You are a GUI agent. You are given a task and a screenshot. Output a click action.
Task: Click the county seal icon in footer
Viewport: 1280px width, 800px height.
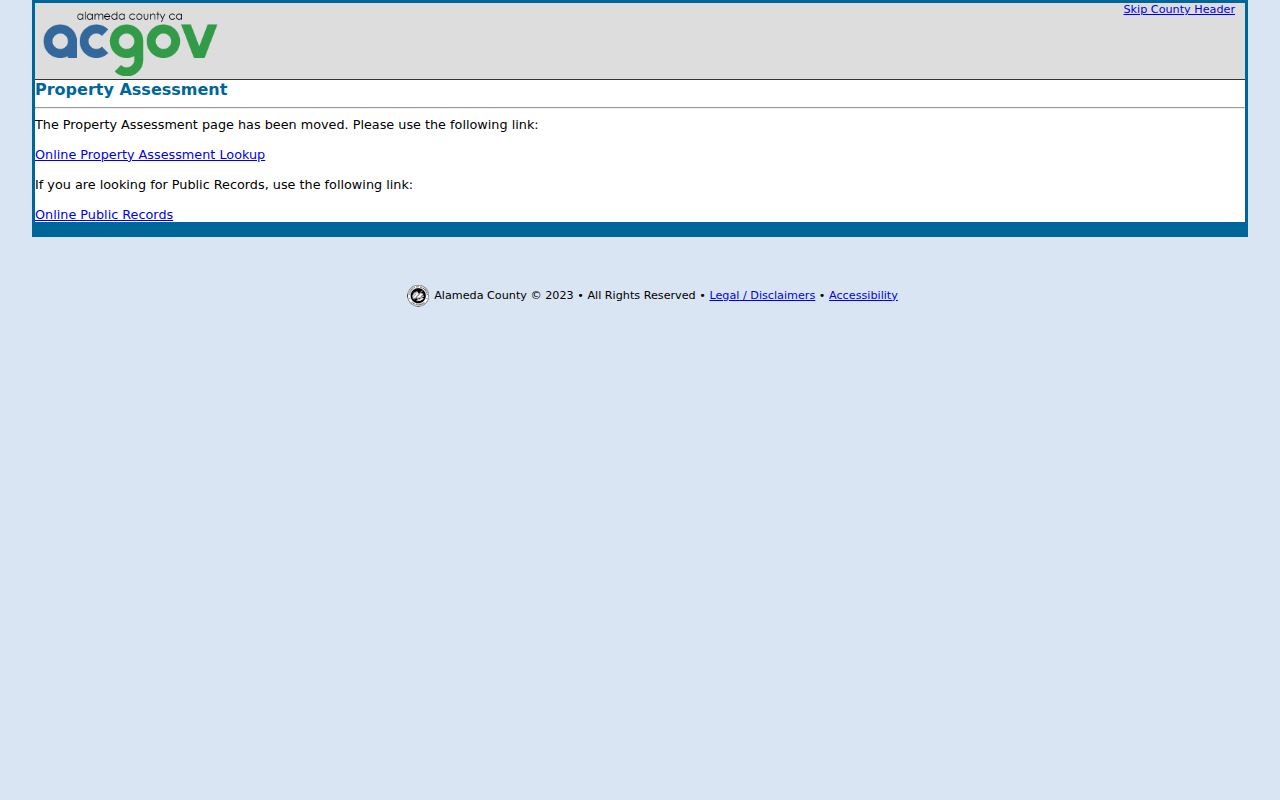(x=418, y=295)
